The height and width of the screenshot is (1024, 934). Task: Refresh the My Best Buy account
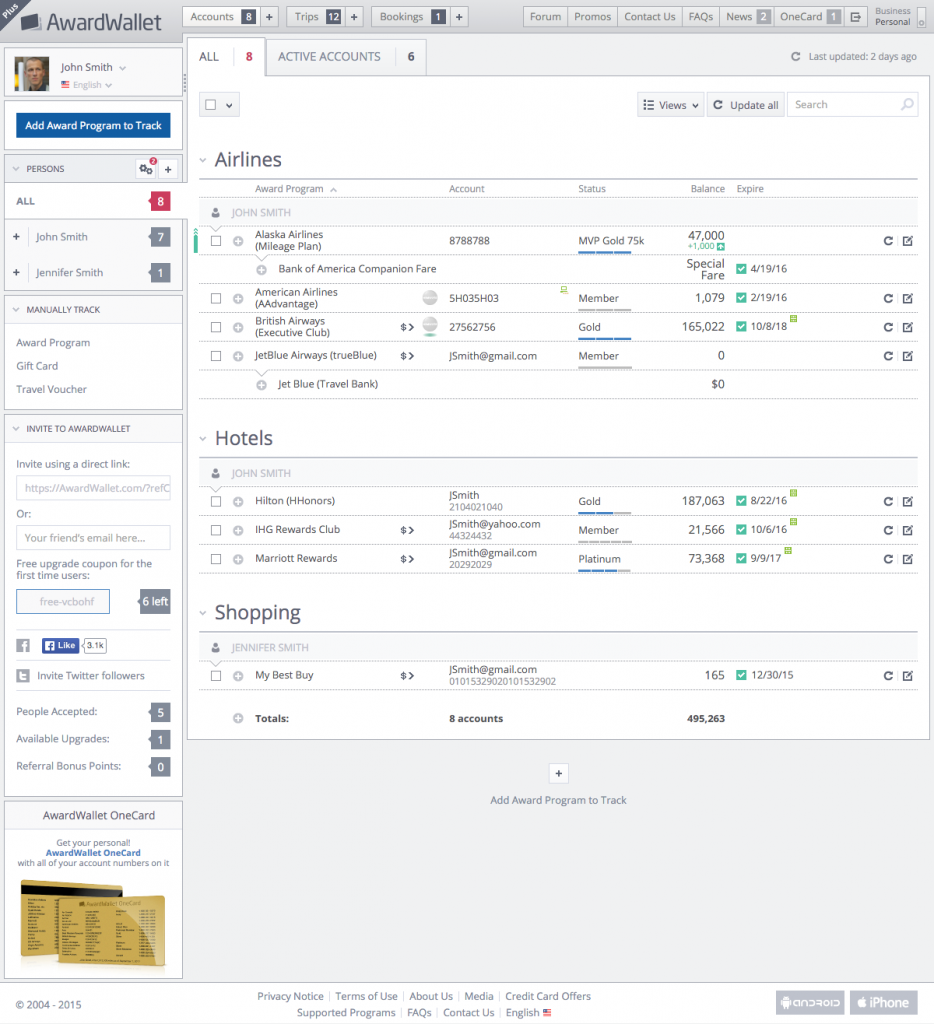888,676
